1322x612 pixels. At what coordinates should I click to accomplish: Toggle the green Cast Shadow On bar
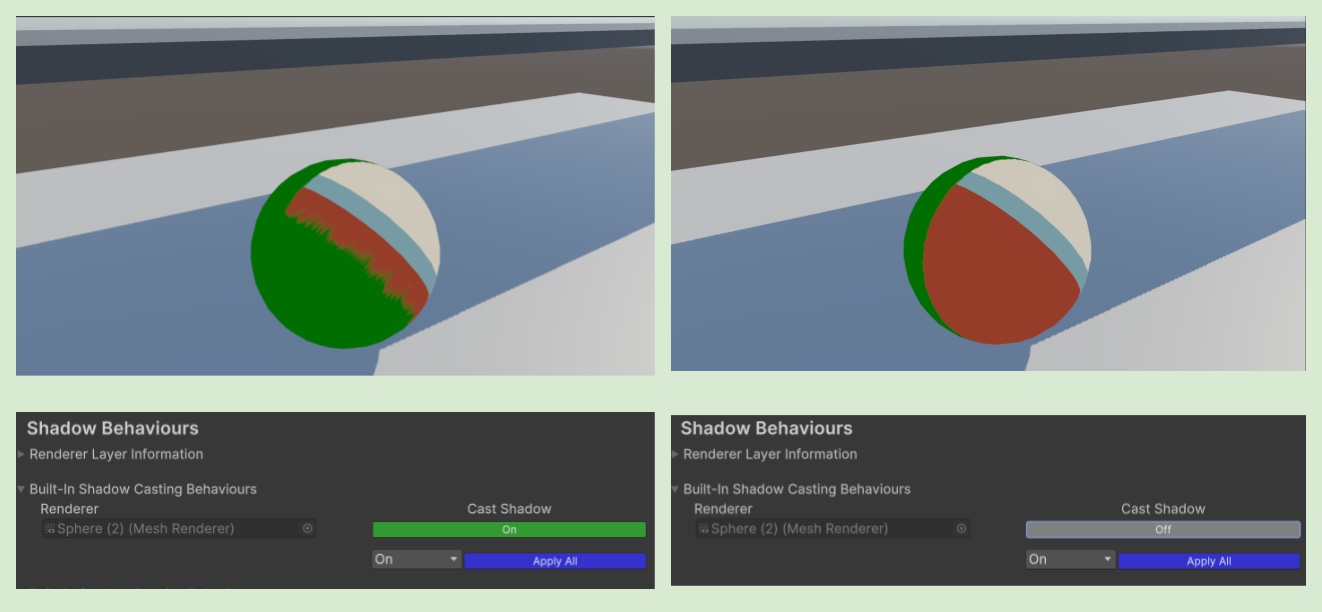click(x=509, y=530)
